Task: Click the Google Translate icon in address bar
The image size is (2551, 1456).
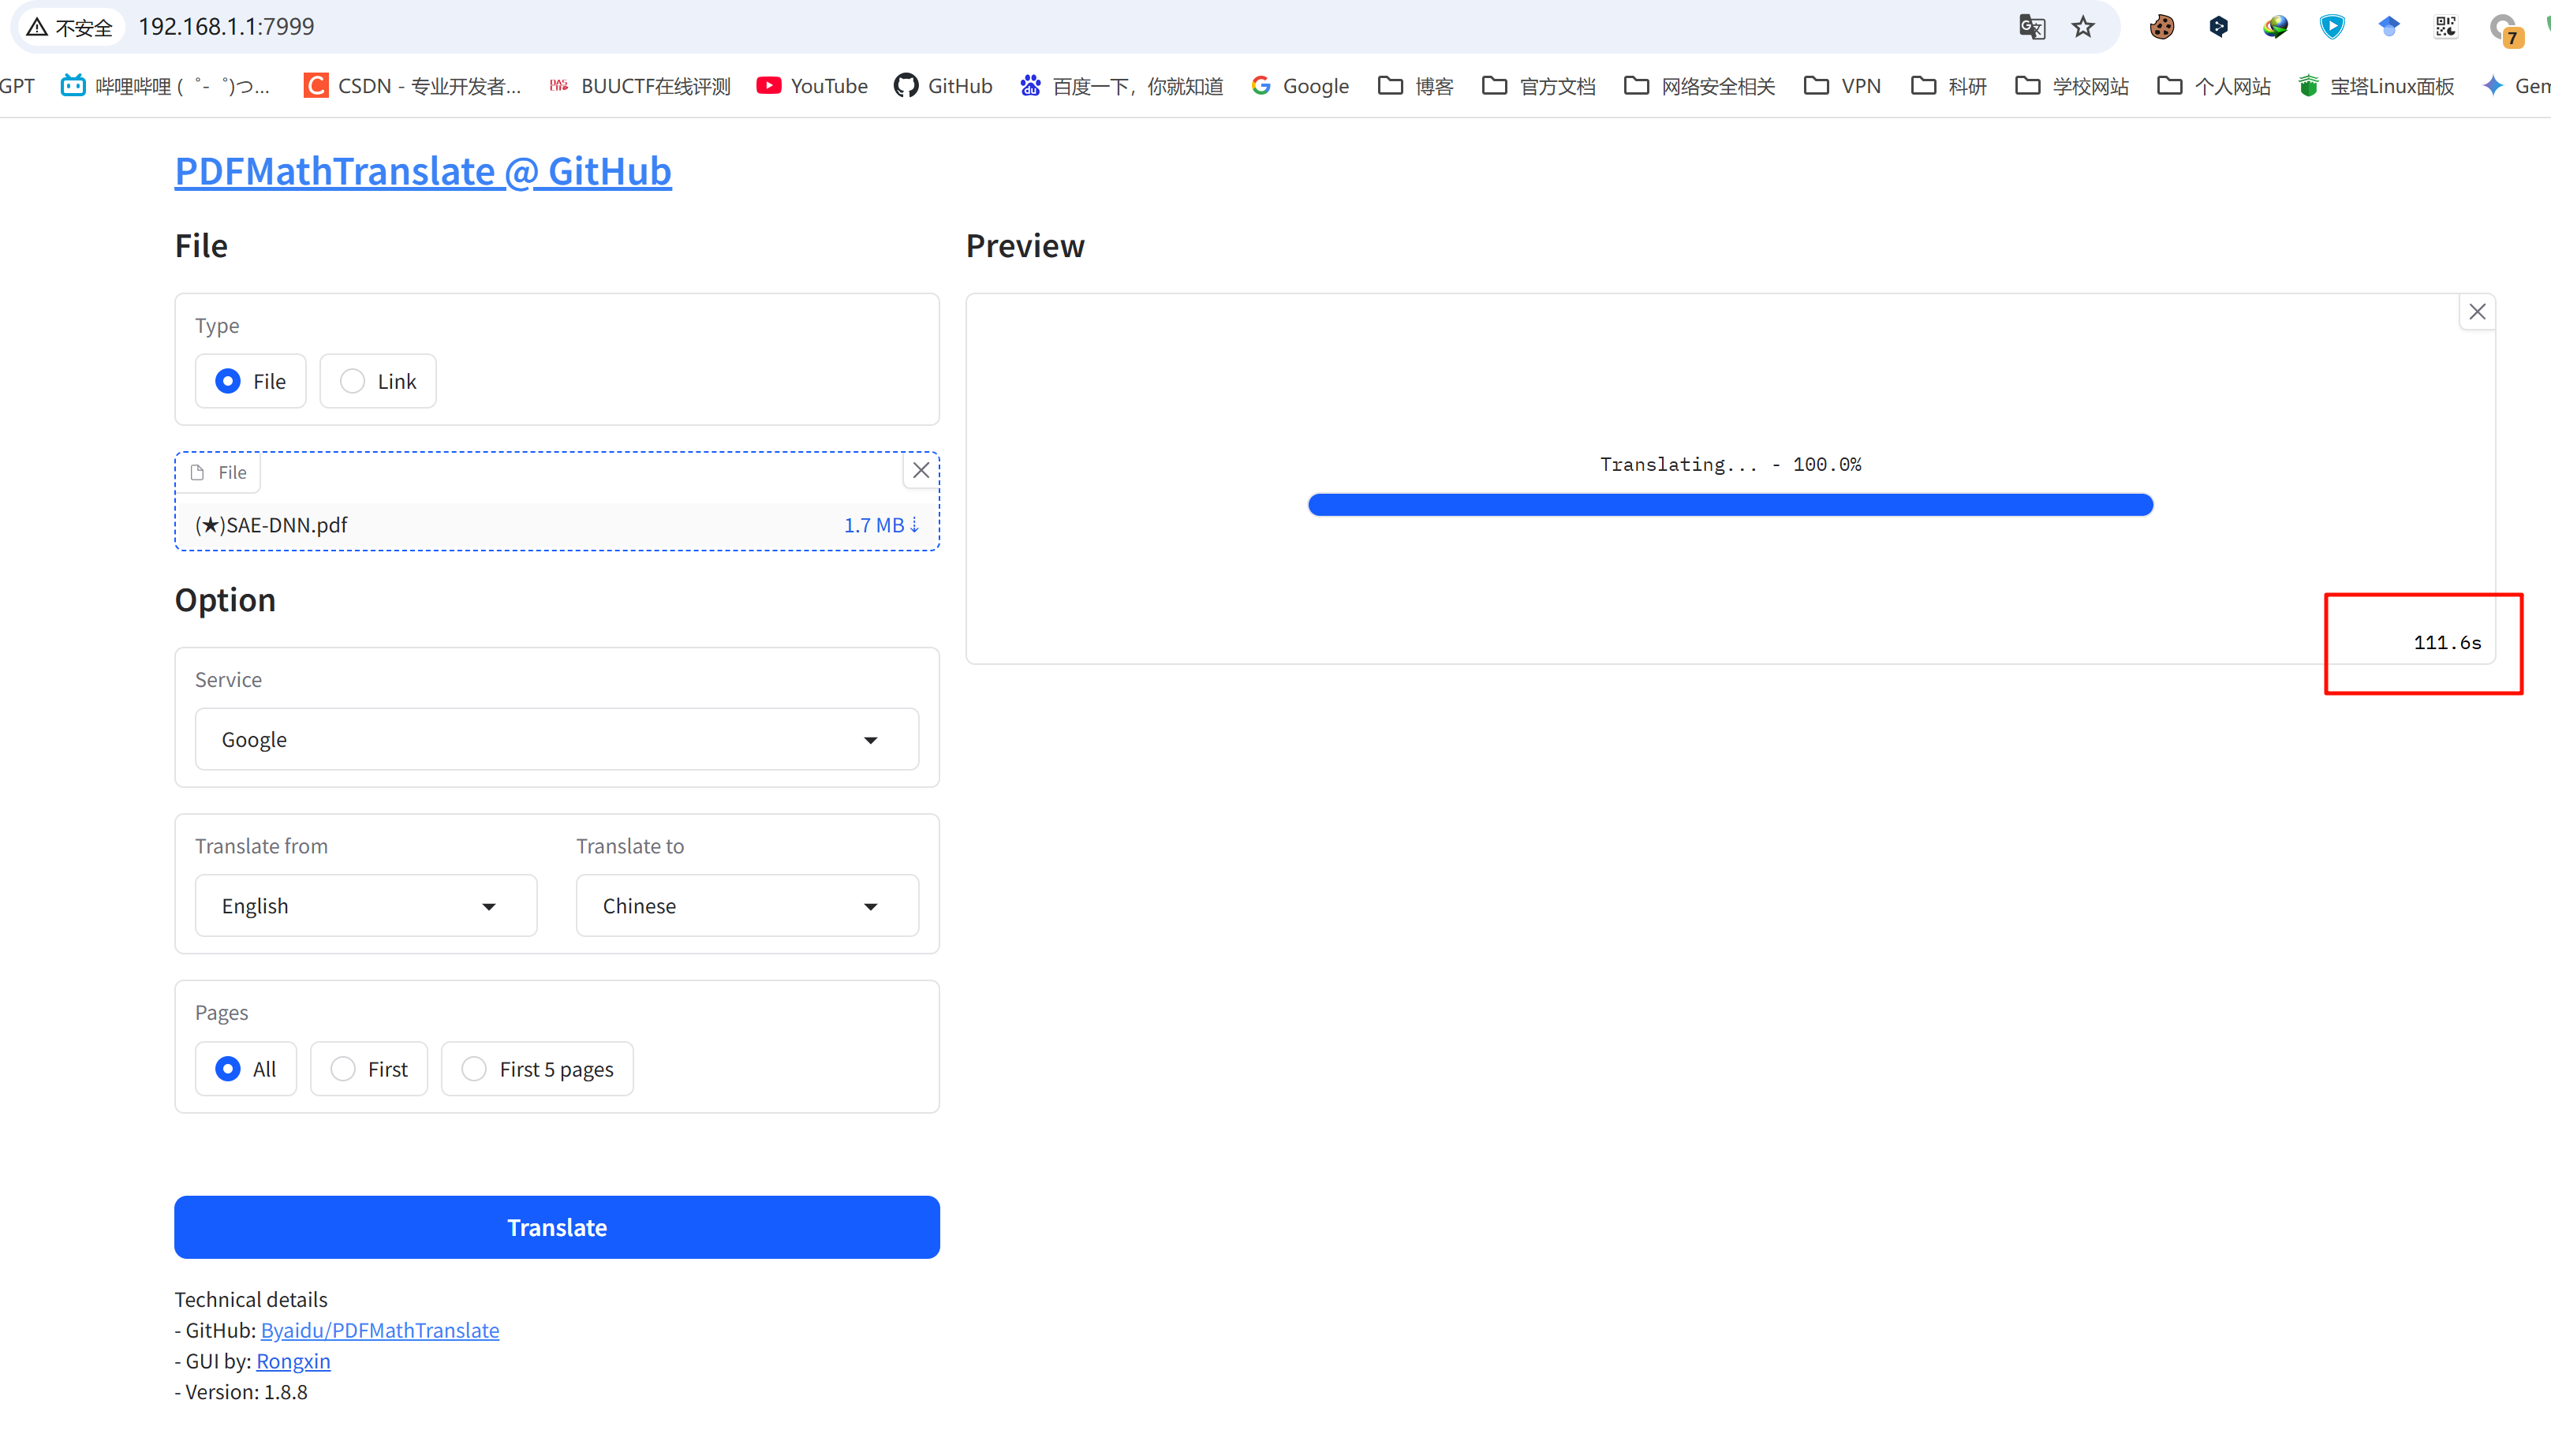Action: pyautogui.click(x=2031, y=27)
